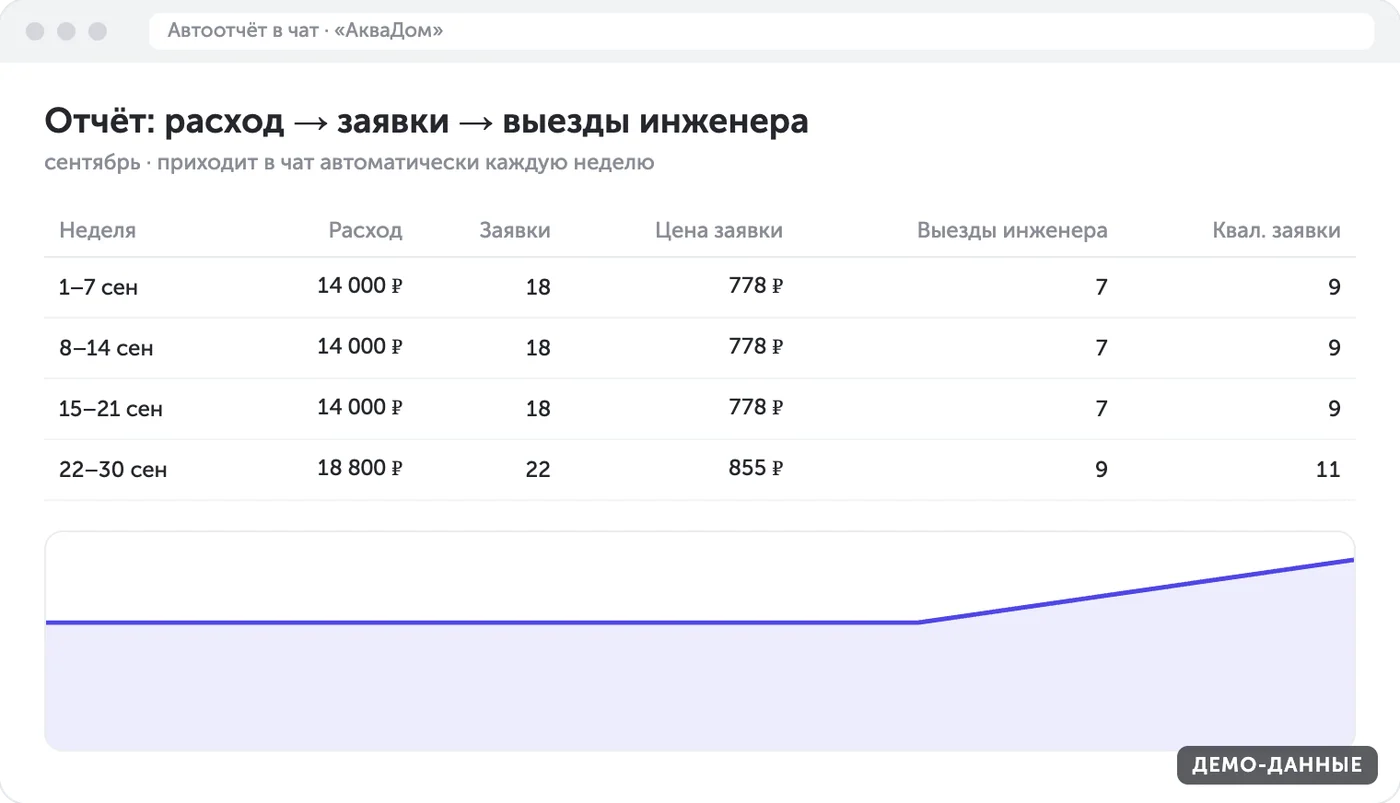Viewport: 1400px width, 803px height.
Task: Click the 778 ₽ price in the 1–7 сен row
Action: [756, 286]
